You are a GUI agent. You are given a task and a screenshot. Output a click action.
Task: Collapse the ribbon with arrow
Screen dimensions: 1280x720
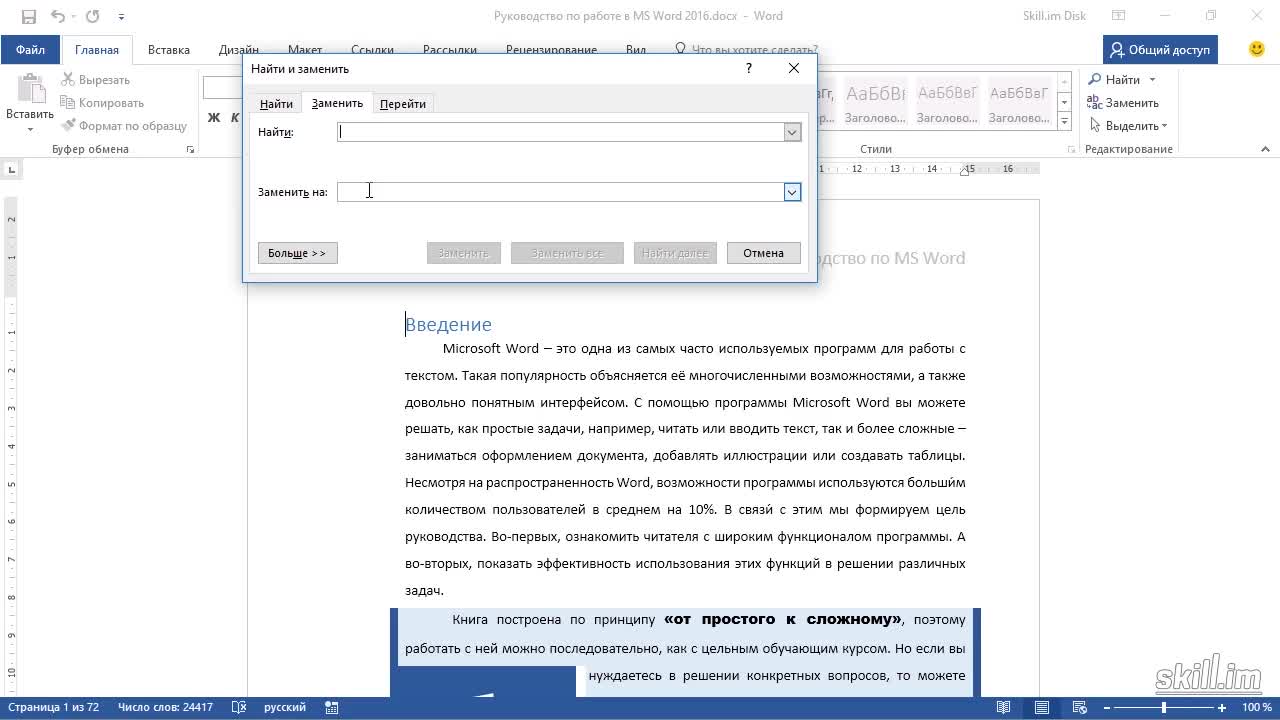pyautogui.click(x=1265, y=149)
